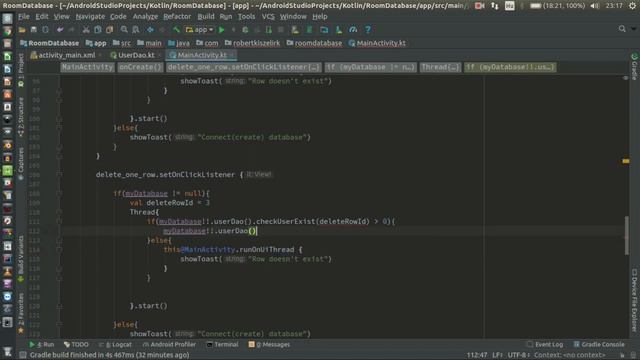Viewport: 640px width, 360px height.
Task: Toggle the Favorites tool window
Action: [21, 313]
